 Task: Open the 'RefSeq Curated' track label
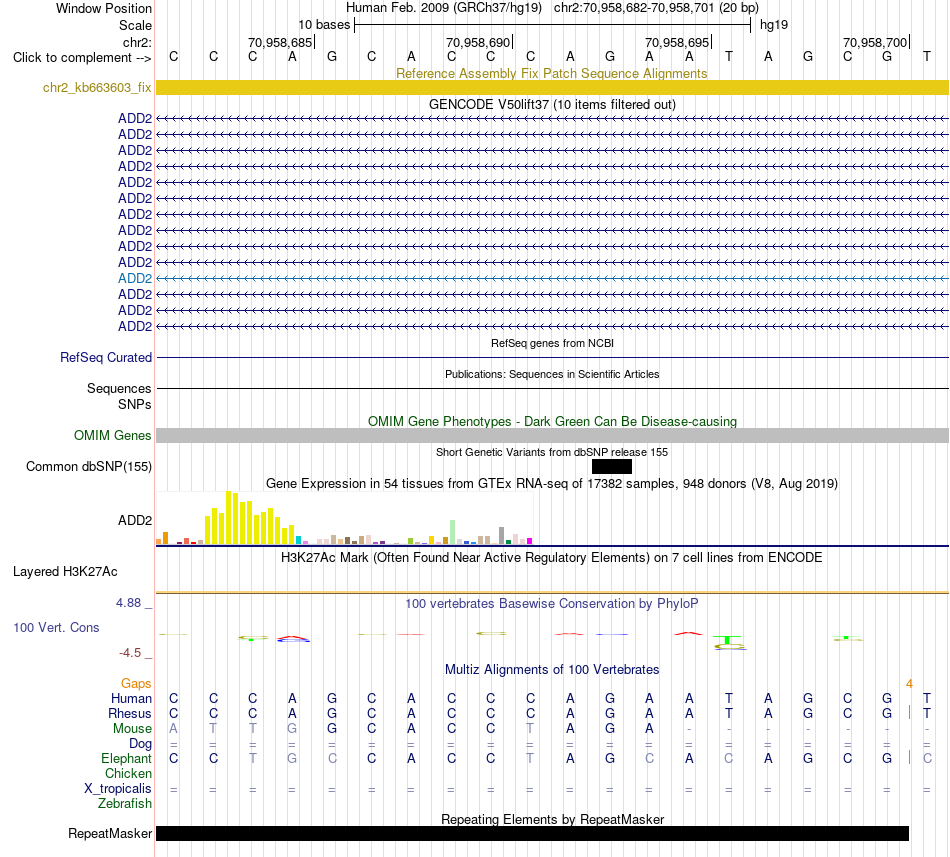105,357
